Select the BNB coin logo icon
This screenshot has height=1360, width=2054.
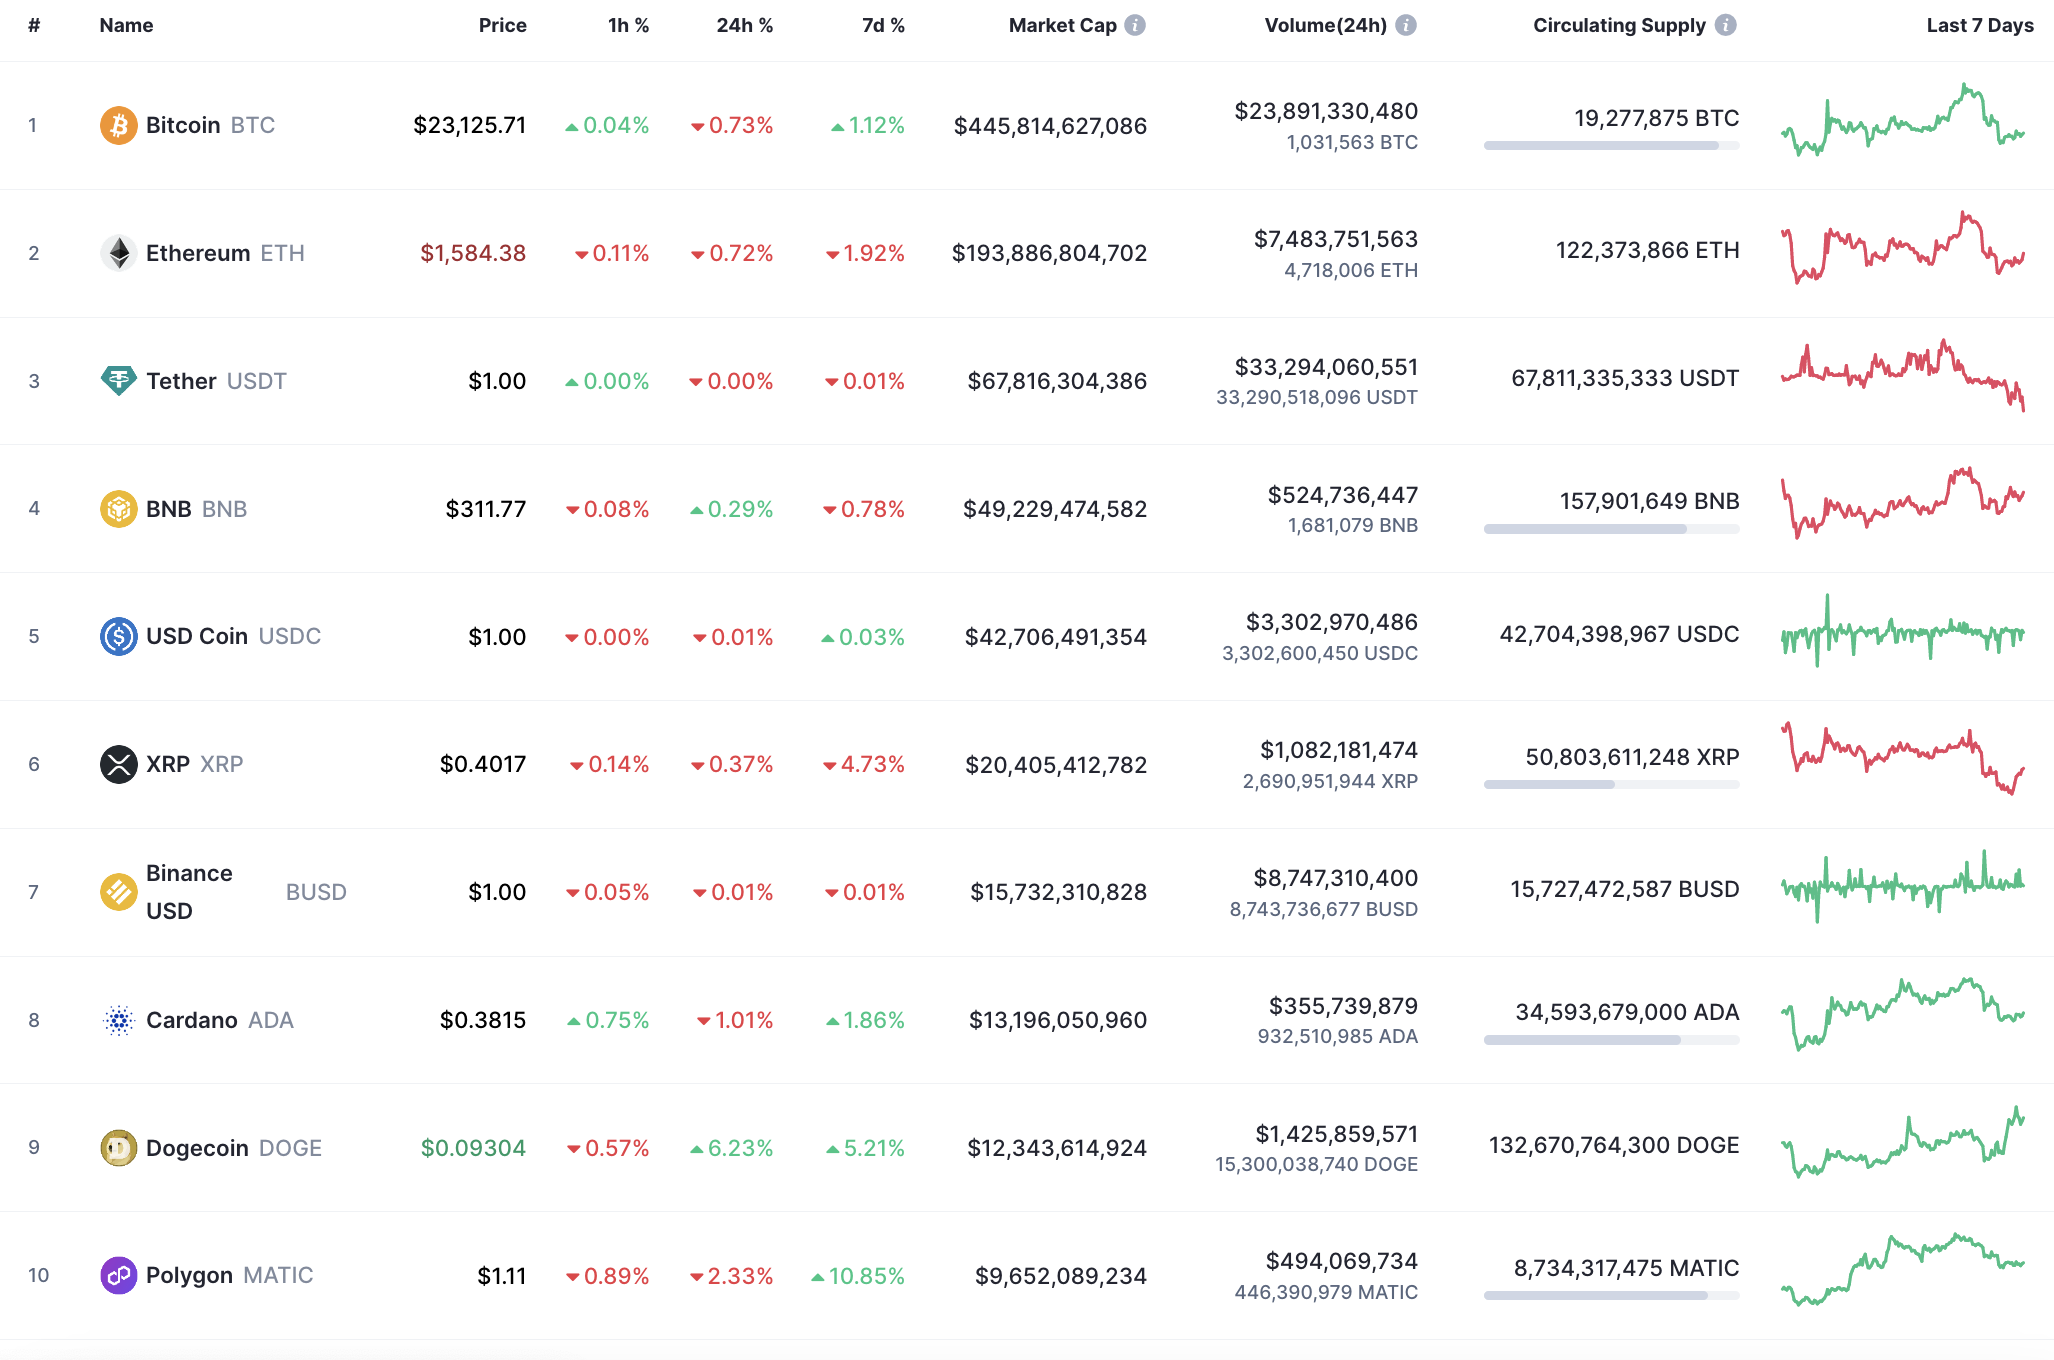(x=118, y=508)
